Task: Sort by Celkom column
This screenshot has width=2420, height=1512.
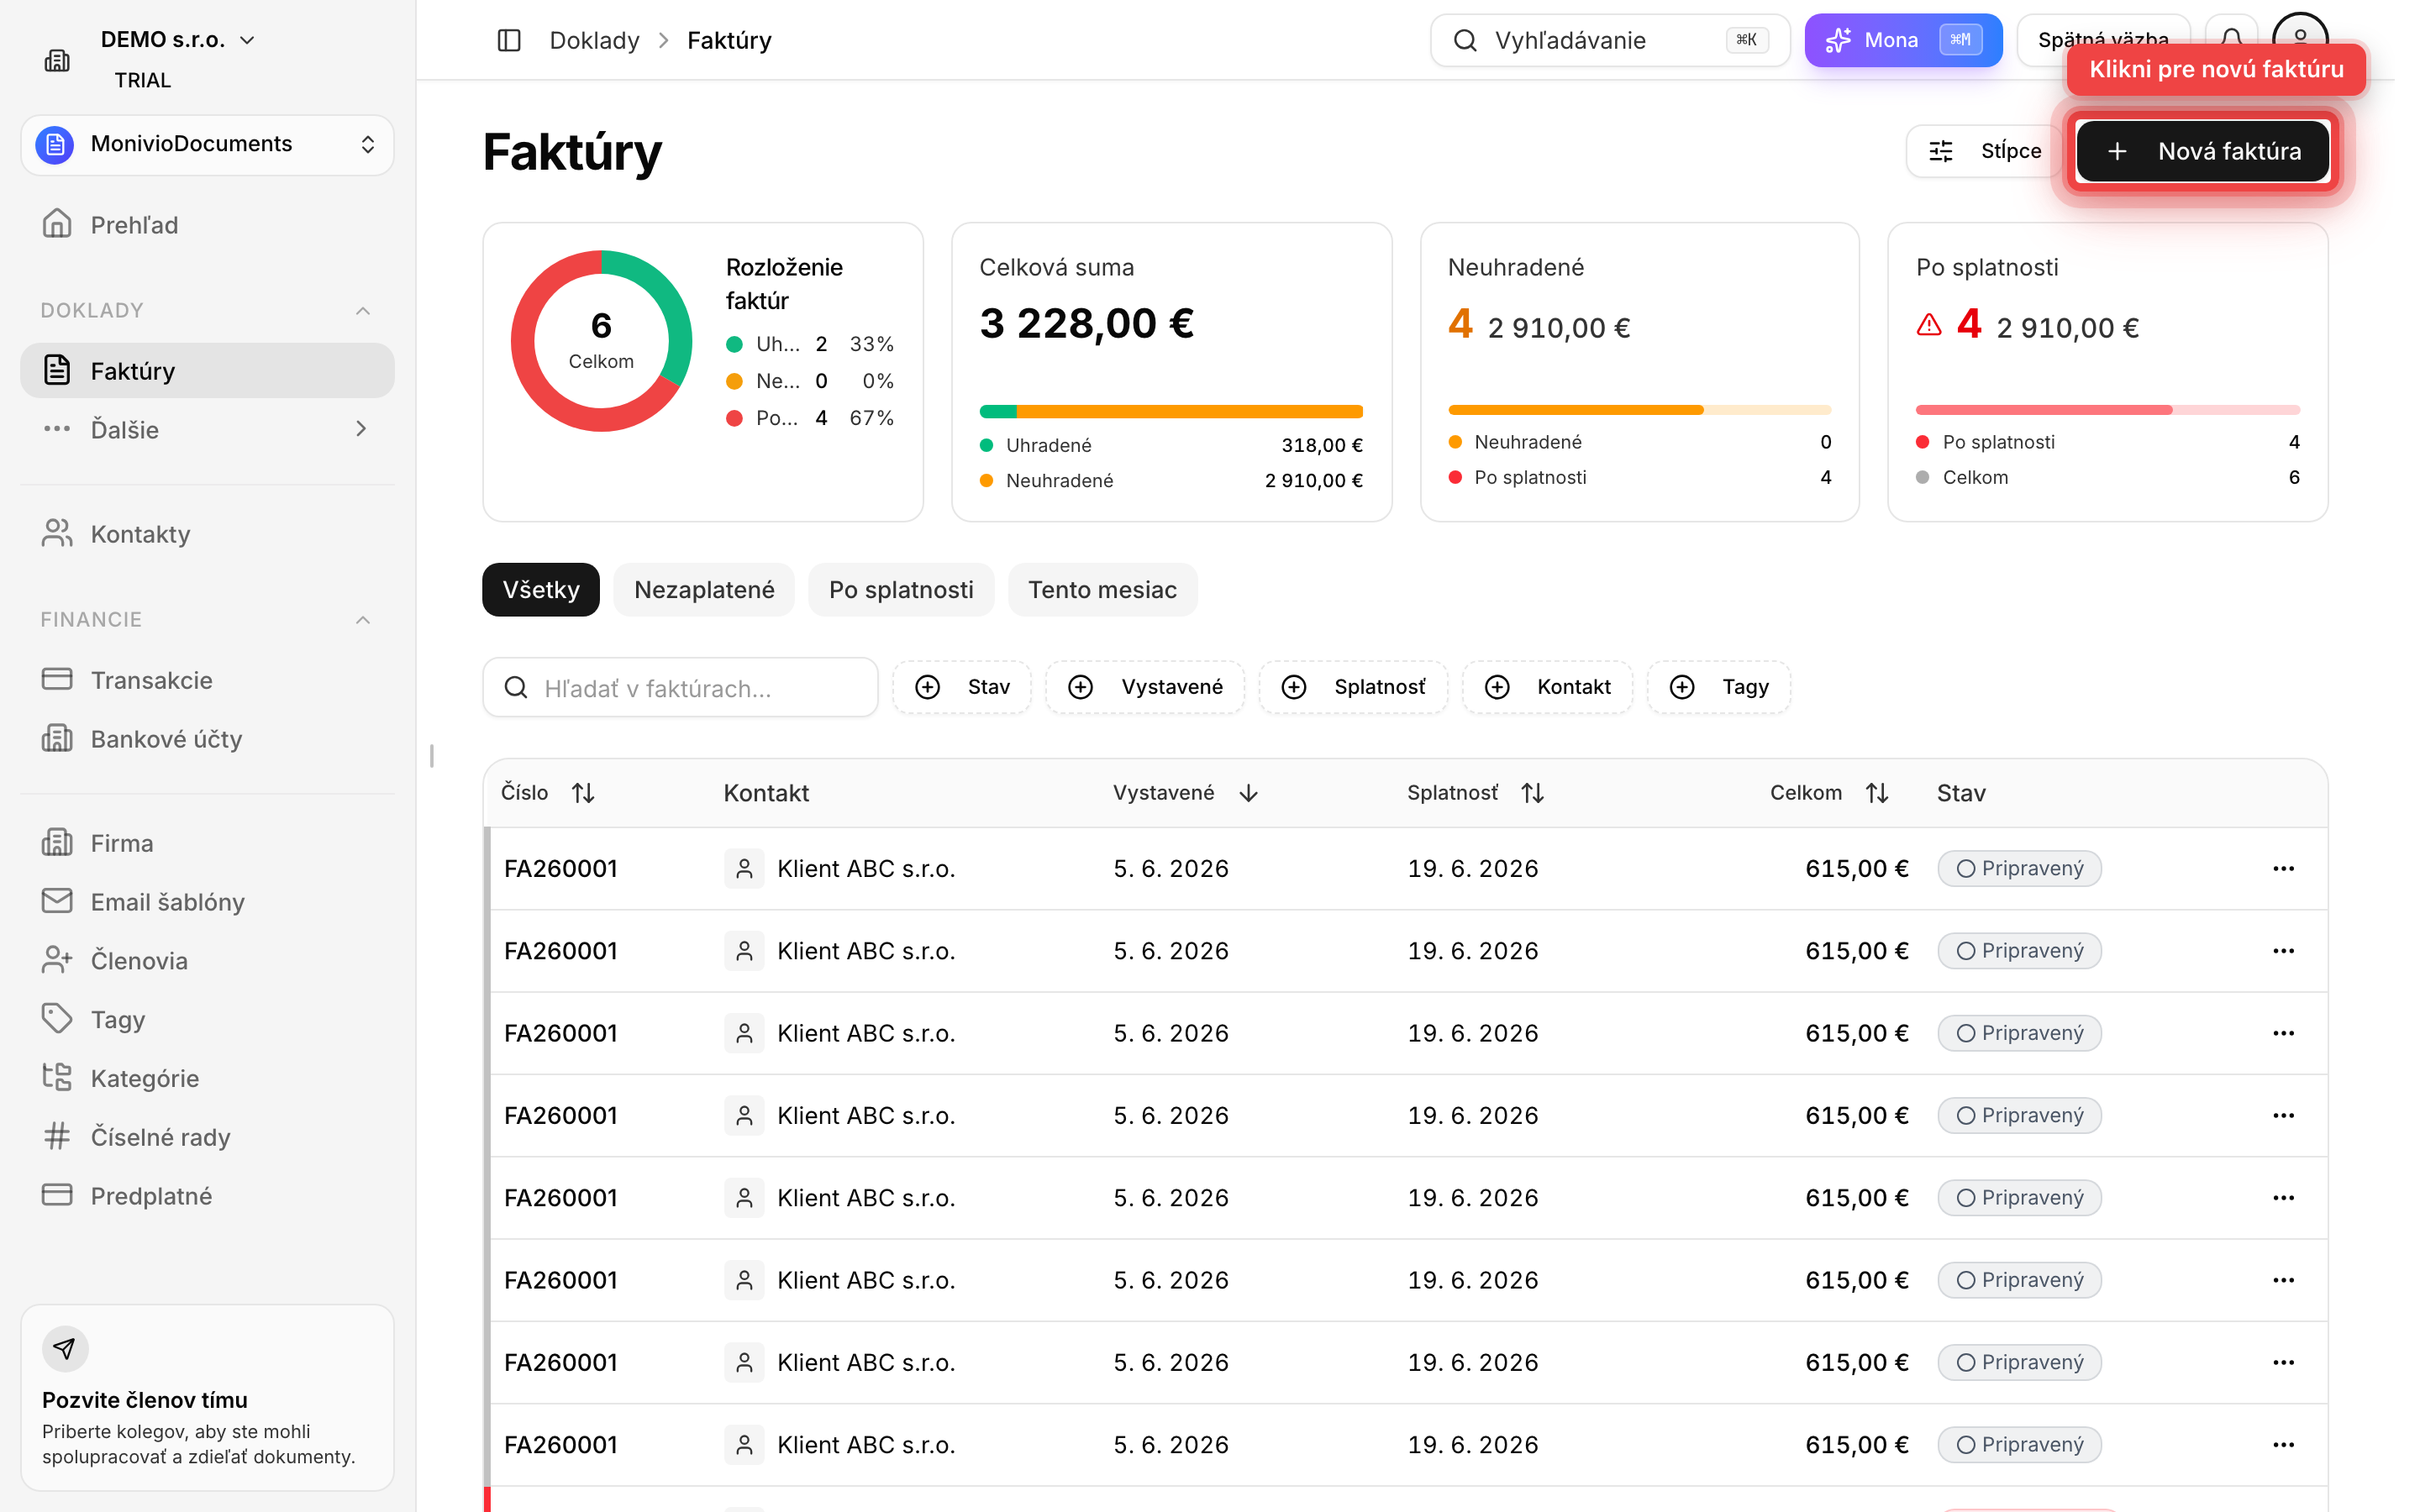Action: click(1829, 793)
